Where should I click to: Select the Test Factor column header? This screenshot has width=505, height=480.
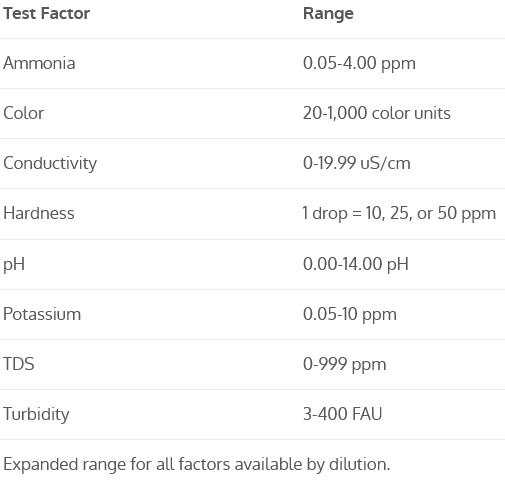(46, 14)
